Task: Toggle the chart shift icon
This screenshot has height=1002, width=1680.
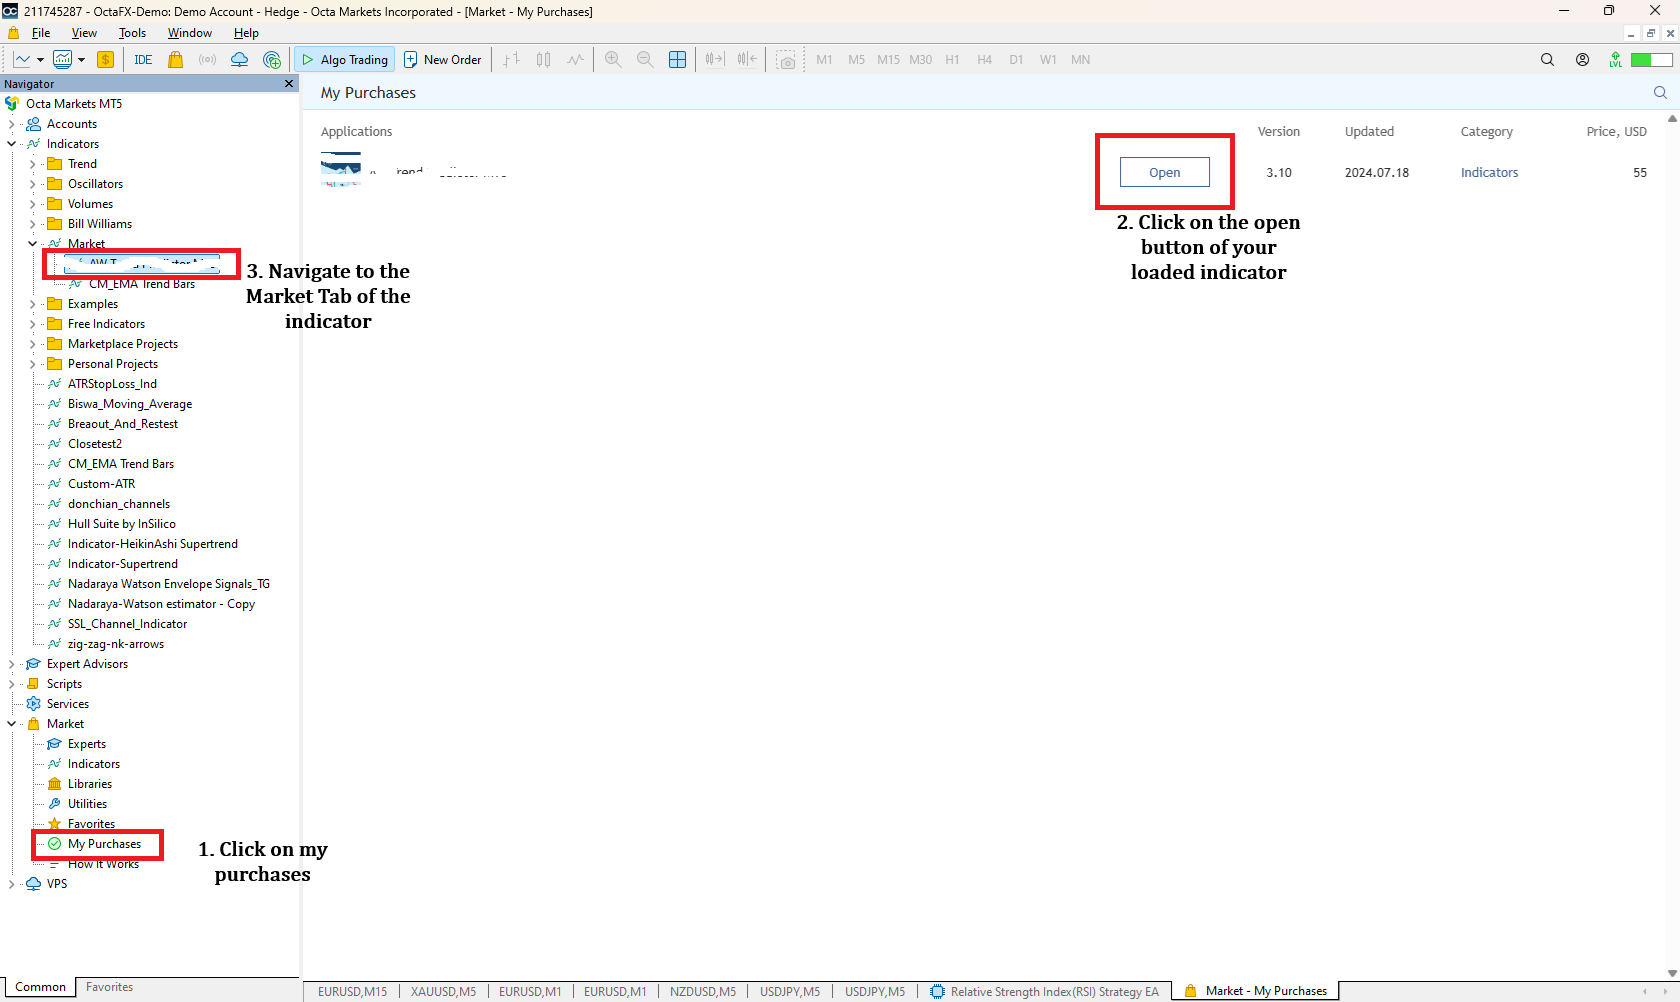Action: coord(747,59)
